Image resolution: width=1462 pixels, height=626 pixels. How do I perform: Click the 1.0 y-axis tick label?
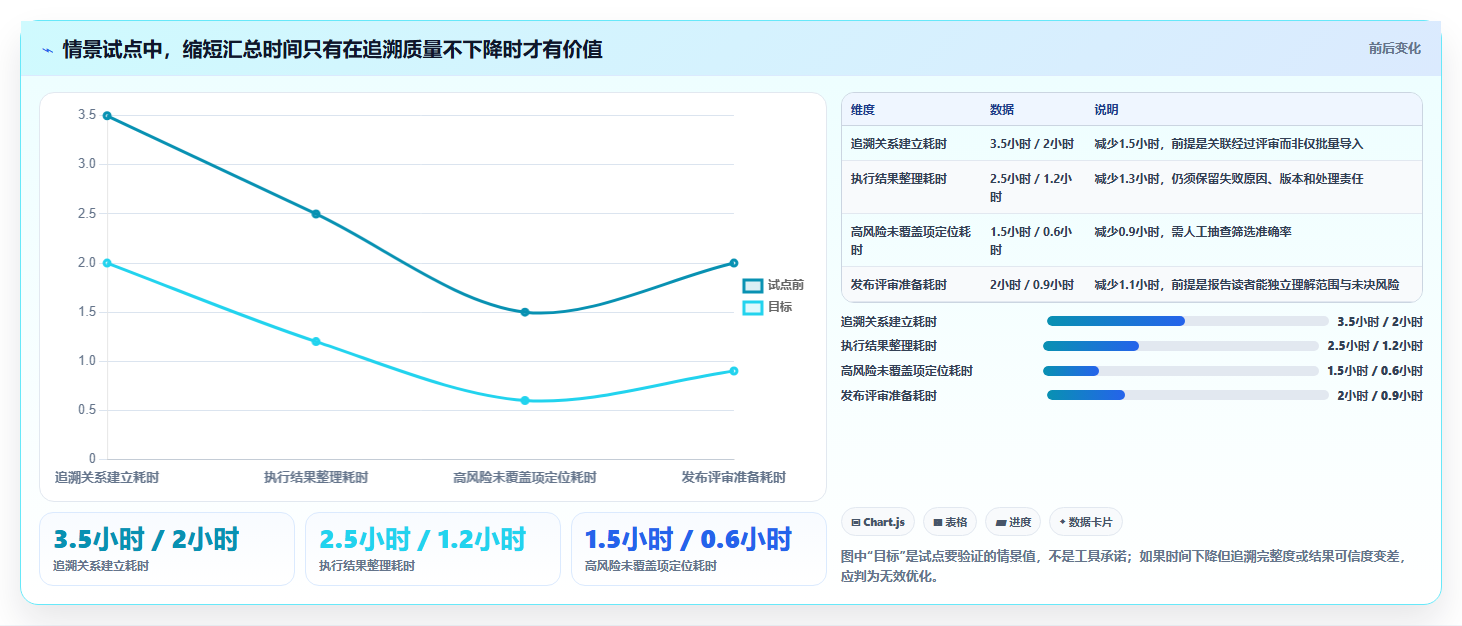[x=87, y=361]
